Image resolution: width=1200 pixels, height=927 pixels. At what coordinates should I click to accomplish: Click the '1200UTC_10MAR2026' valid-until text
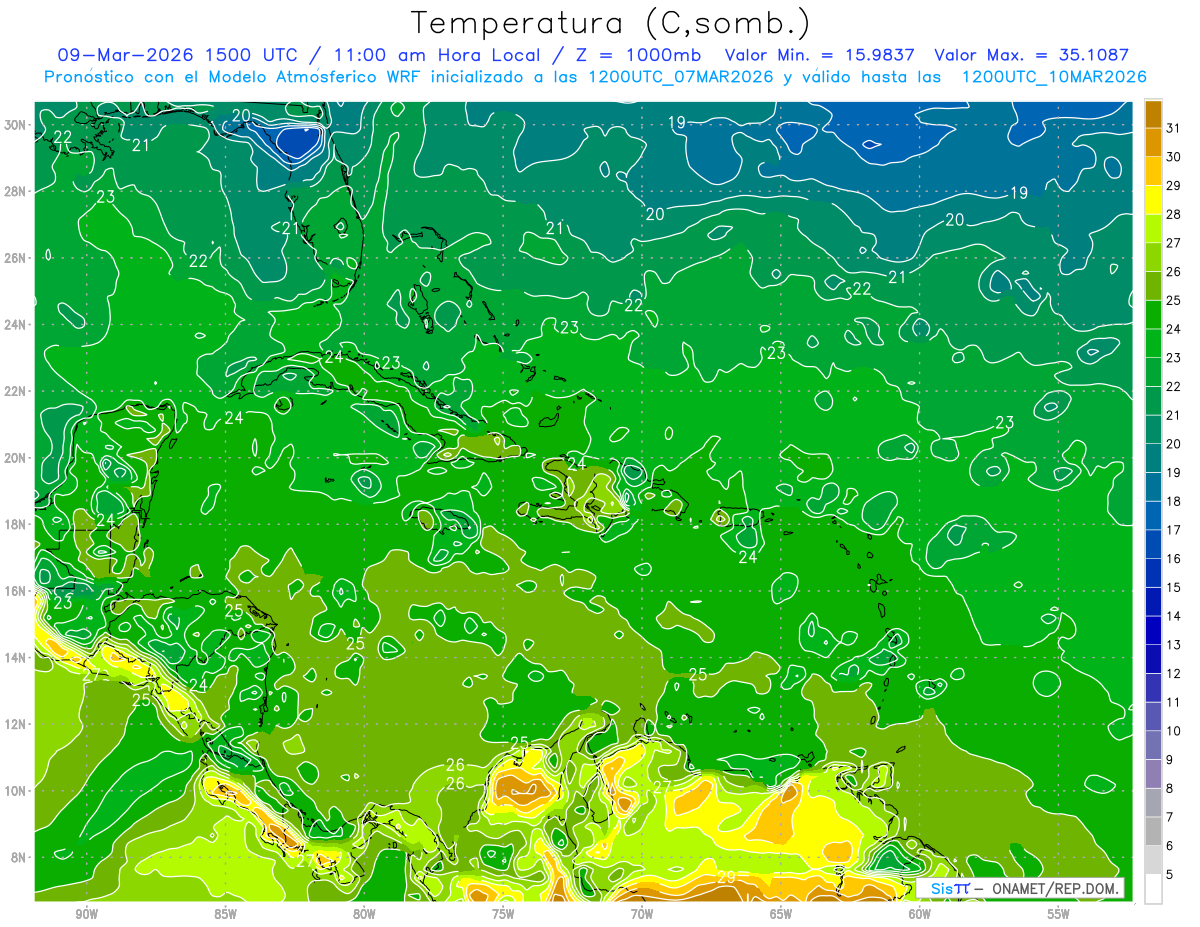click(1053, 77)
